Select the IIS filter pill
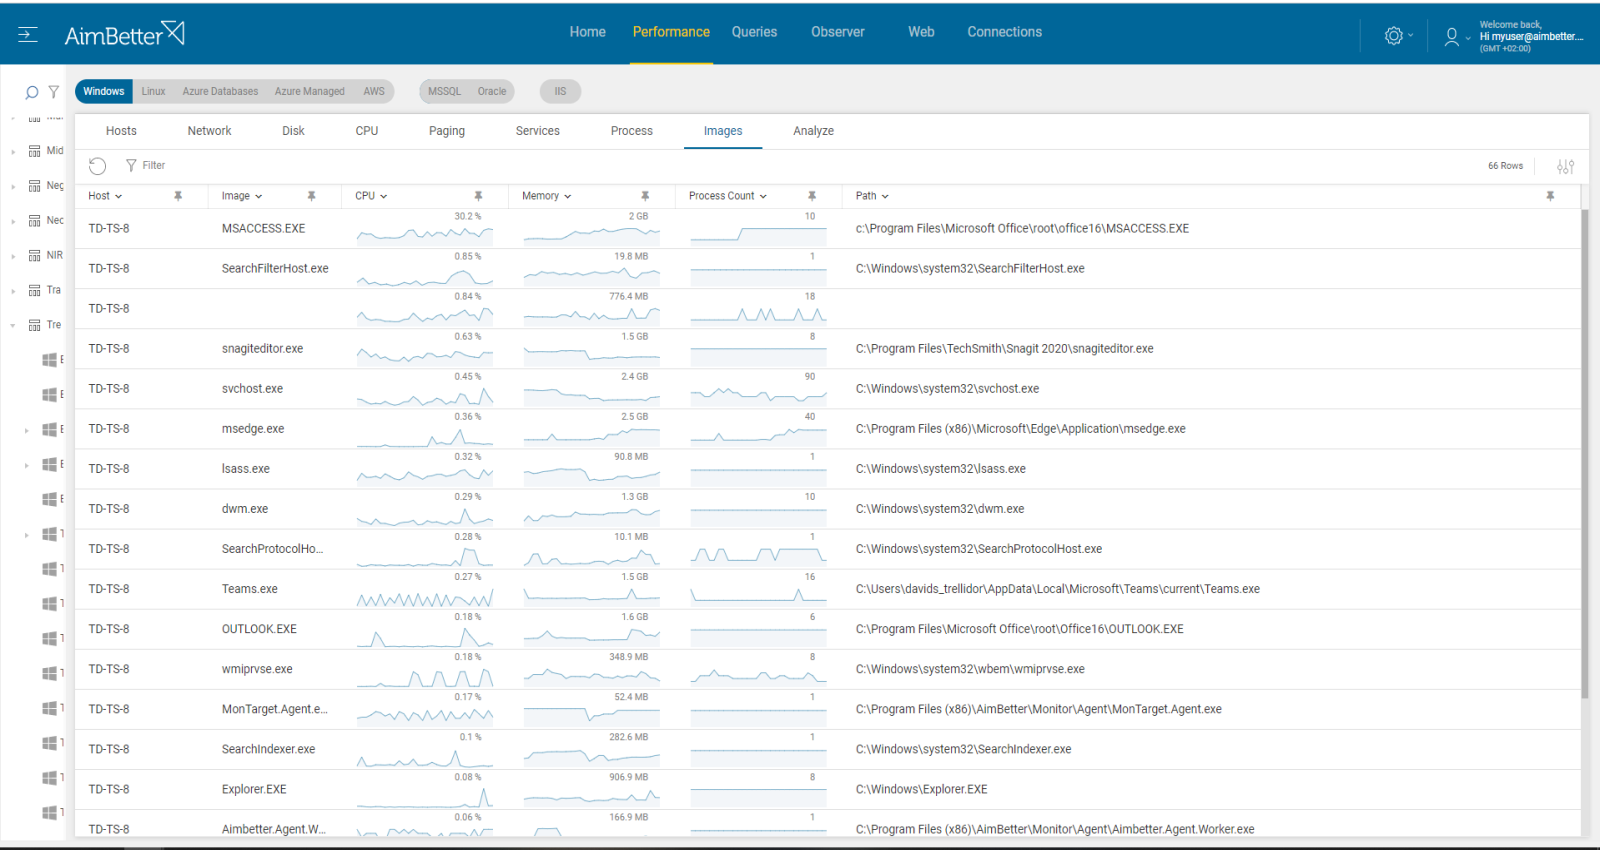 point(560,91)
